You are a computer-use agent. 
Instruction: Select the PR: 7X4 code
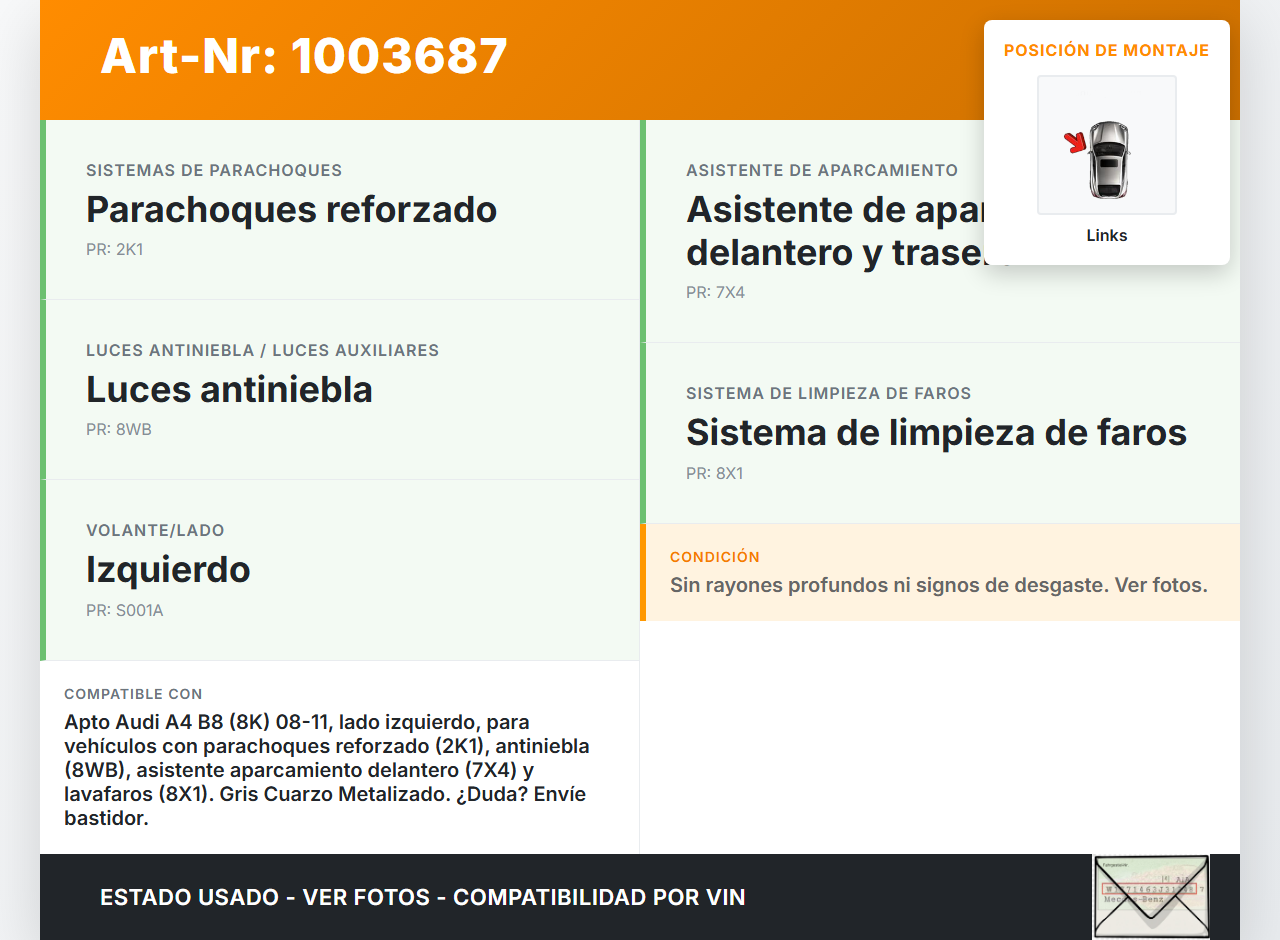pyautogui.click(x=716, y=292)
